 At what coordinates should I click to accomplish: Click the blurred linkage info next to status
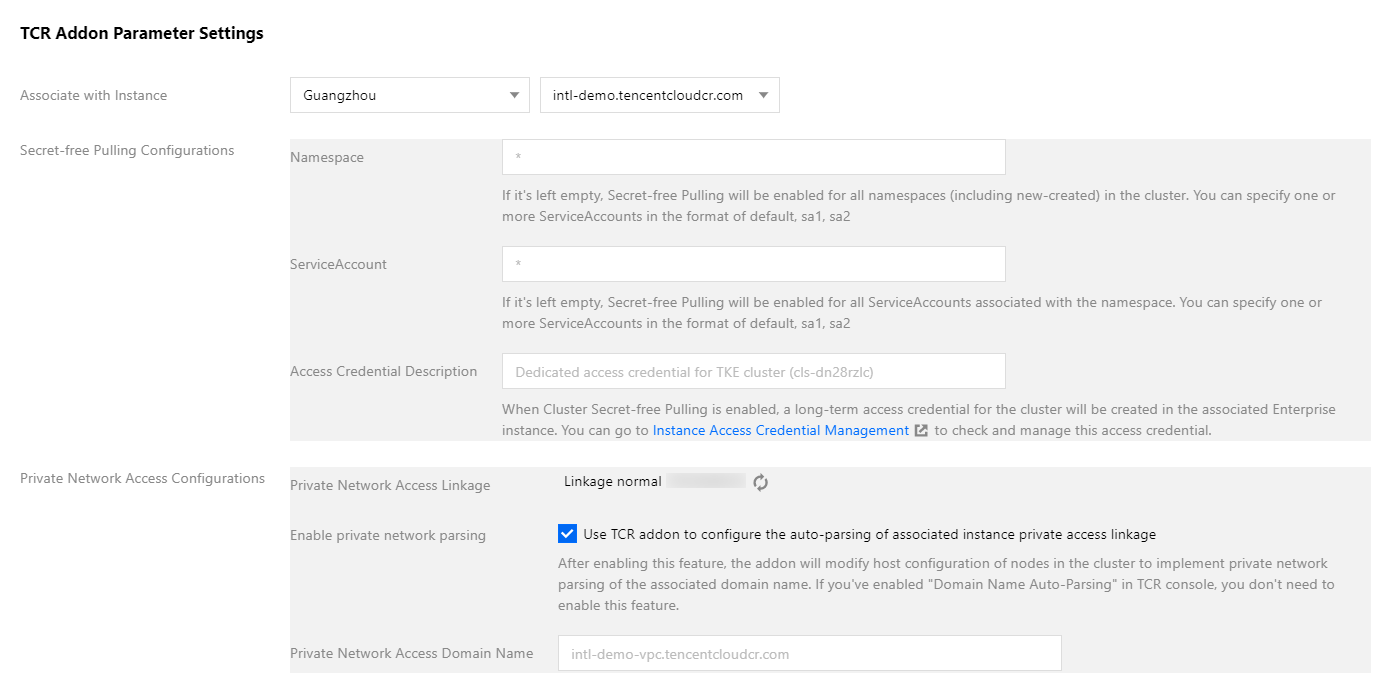[706, 482]
